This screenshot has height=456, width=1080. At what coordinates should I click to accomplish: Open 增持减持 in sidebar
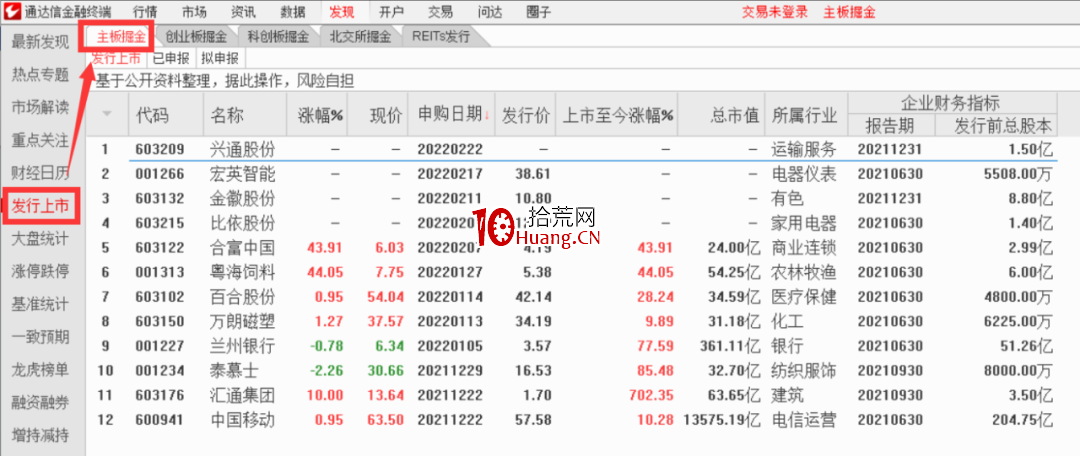tap(40, 435)
